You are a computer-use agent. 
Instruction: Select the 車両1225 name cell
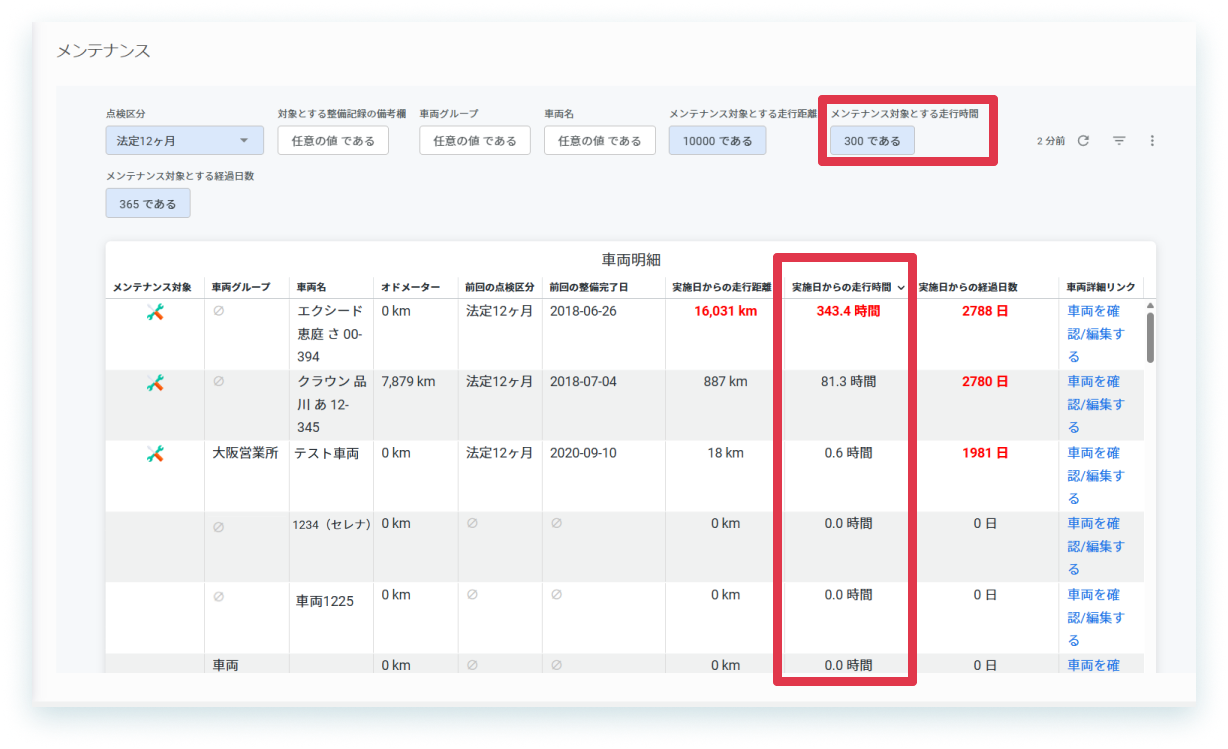point(324,601)
